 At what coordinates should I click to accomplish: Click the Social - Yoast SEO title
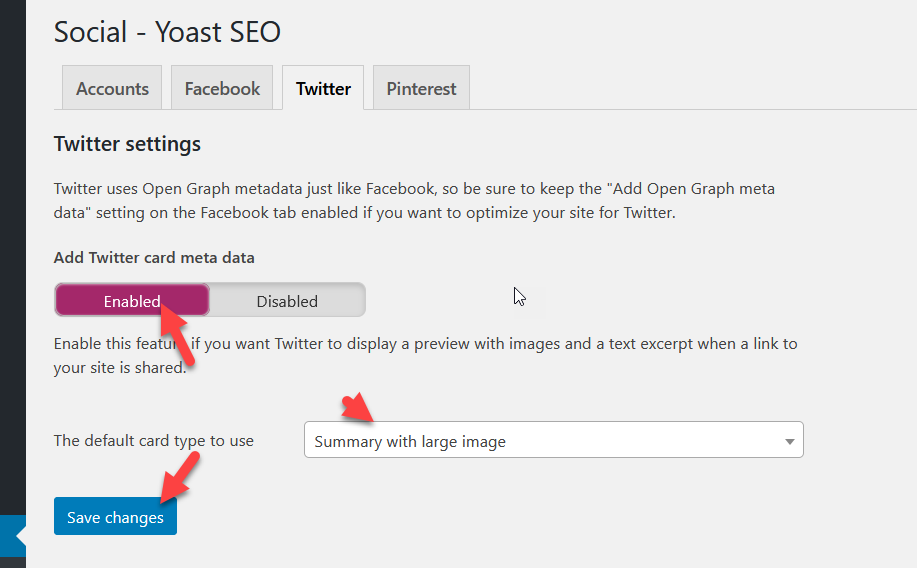click(x=167, y=32)
